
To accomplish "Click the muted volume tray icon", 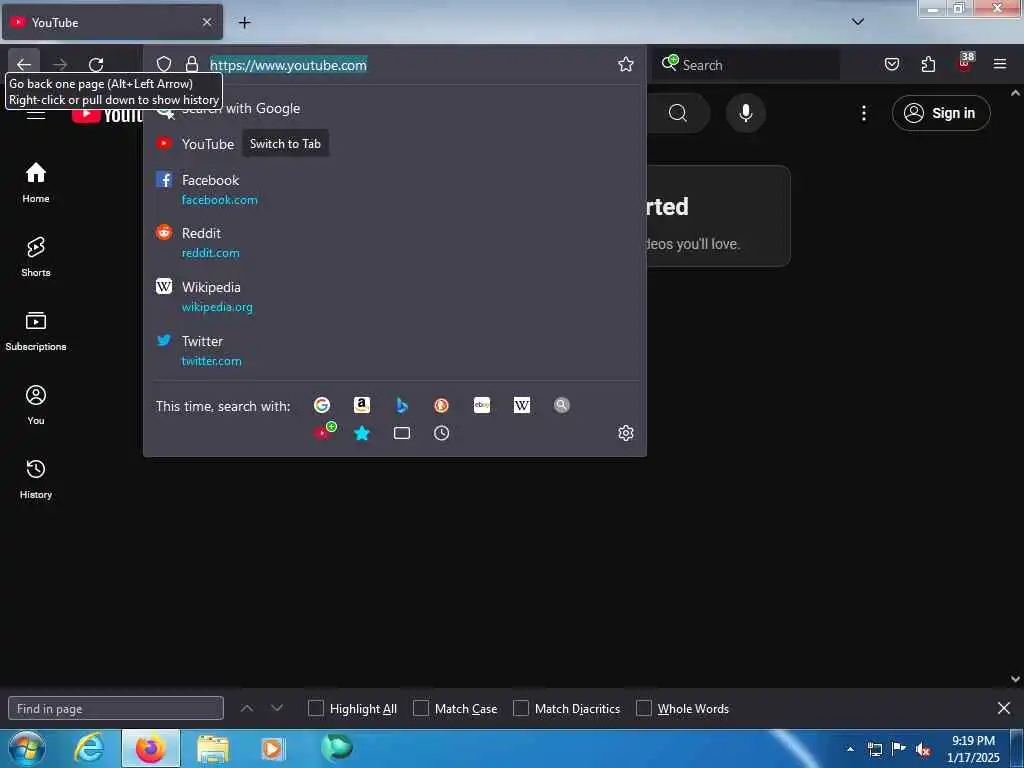I will coord(923,749).
